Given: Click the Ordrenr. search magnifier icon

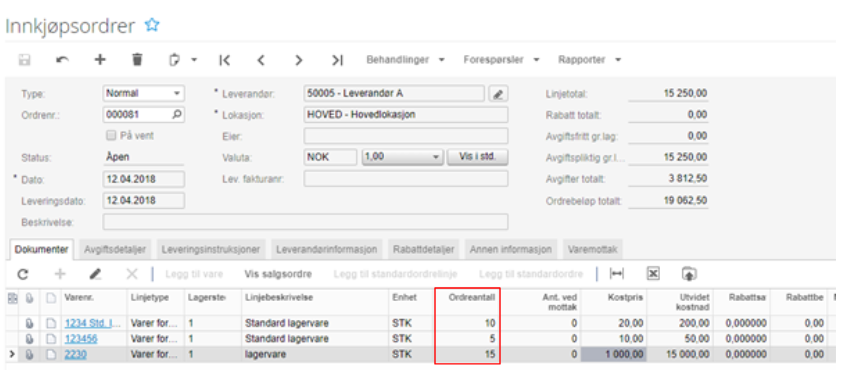Looking at the screenshot, I should click(177, 114).
